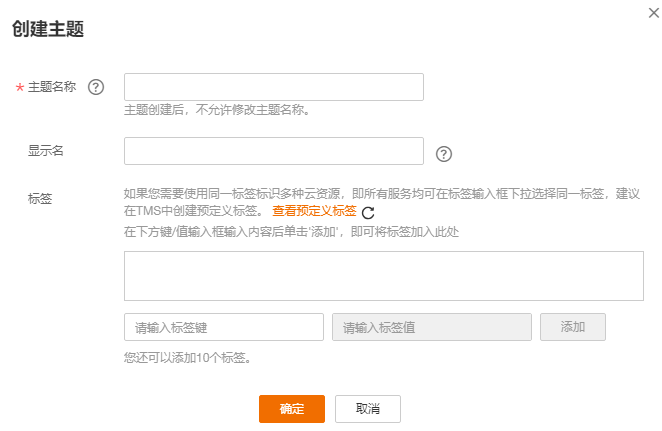Viewport: 662px width, 431px height.
Task: Click the help icon after 显示名 field
Action: (445, 154)
